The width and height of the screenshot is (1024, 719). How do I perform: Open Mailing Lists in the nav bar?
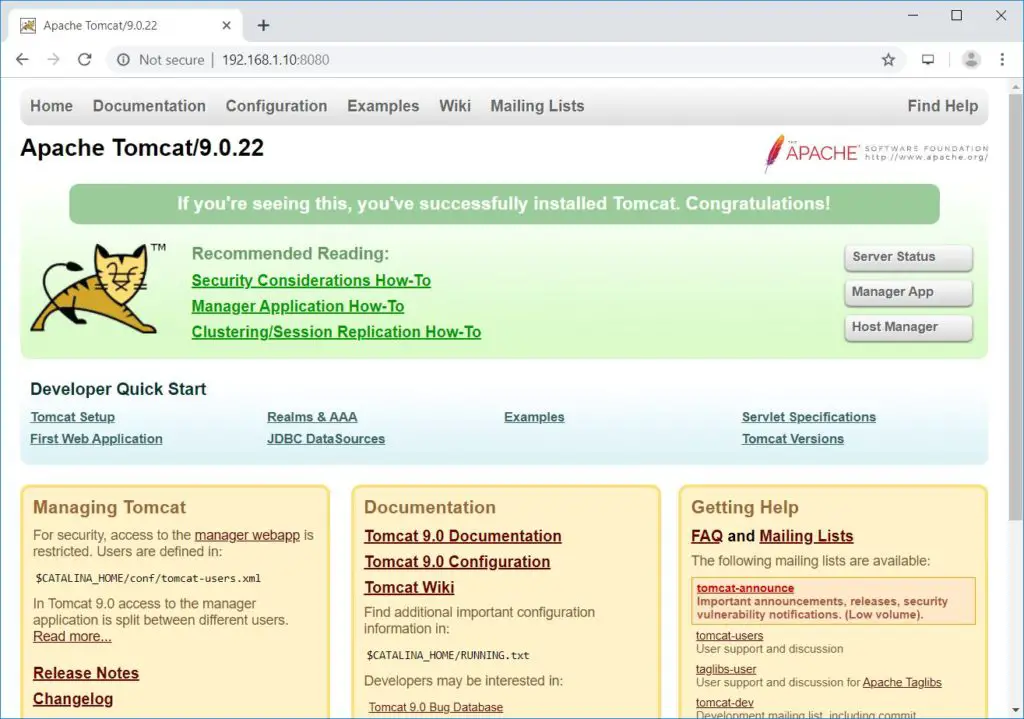(537, 106)
